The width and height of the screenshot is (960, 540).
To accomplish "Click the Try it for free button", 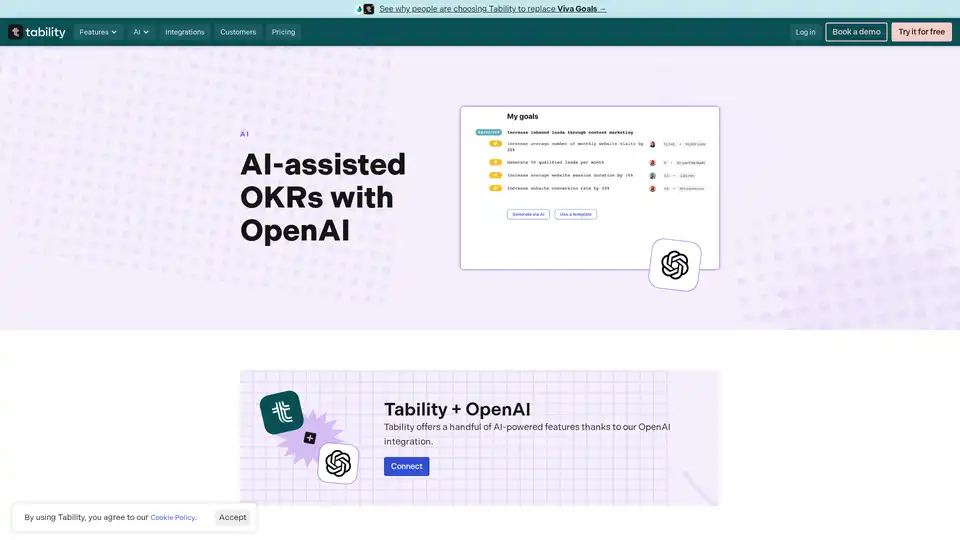I will (921, 32).
